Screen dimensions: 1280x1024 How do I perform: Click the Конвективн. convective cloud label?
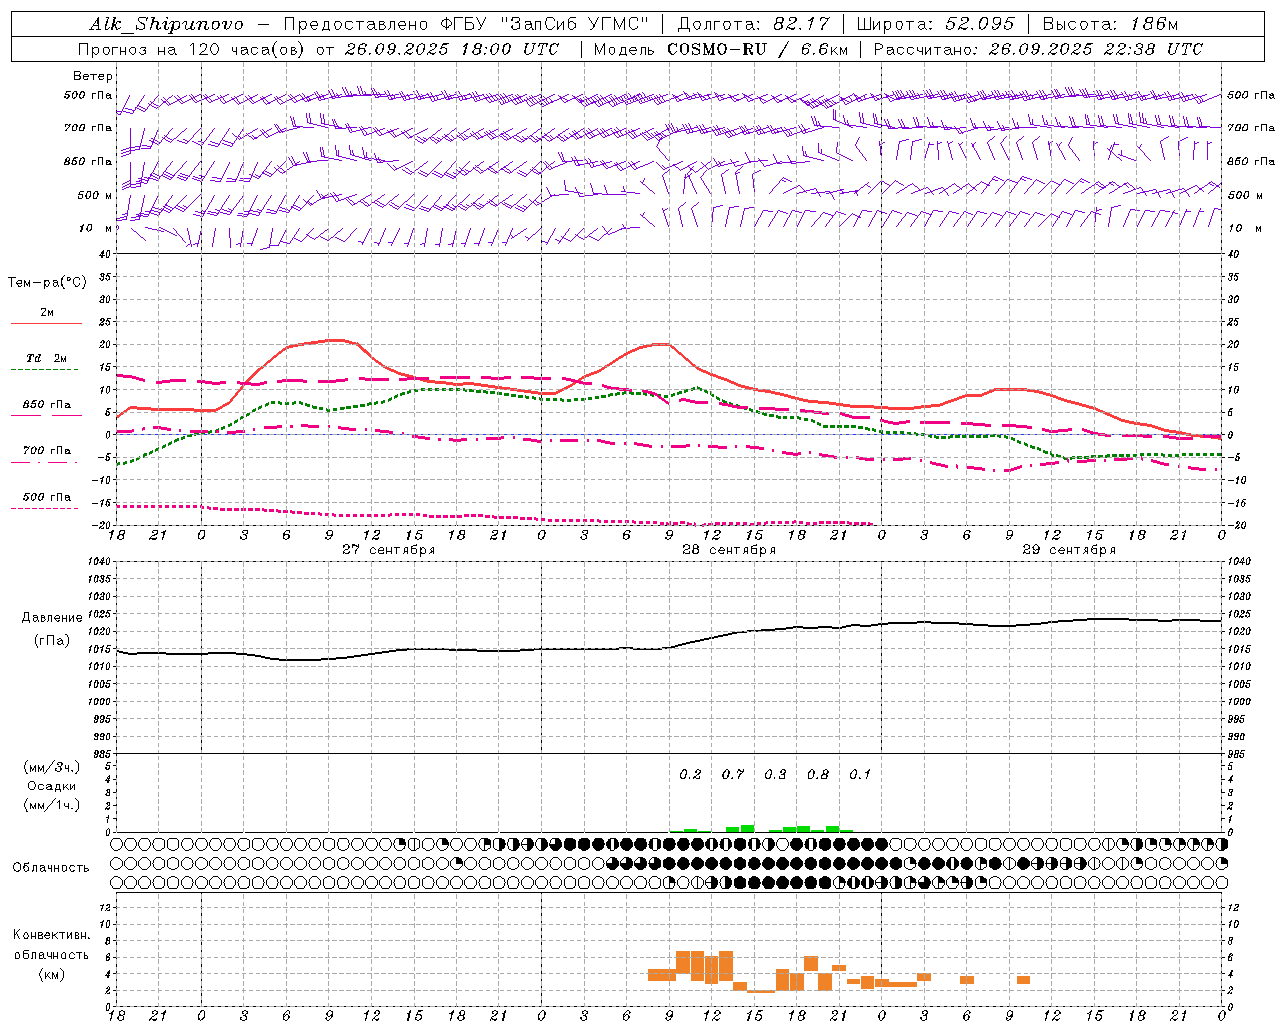click(x=52, y=935)
